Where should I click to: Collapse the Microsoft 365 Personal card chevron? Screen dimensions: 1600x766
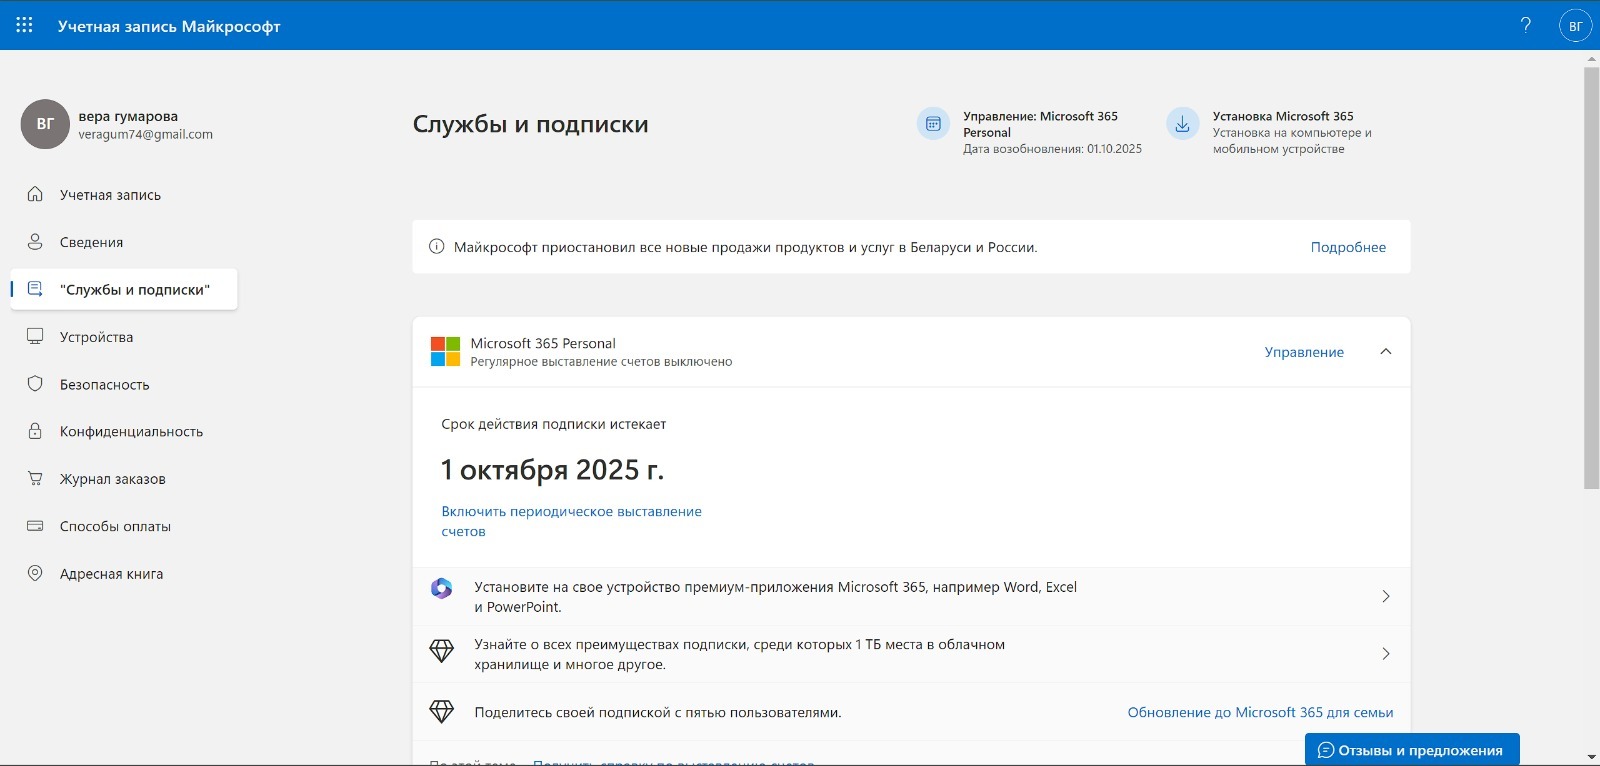pyautogui.click(x=1385, y=352)
